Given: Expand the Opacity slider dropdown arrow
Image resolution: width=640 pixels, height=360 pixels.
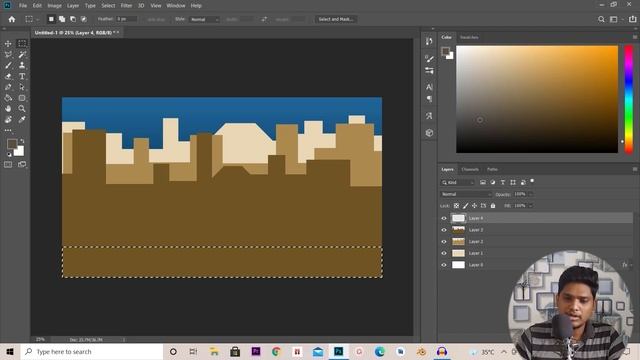Looking at the screenshot, I should pos(531,194).
